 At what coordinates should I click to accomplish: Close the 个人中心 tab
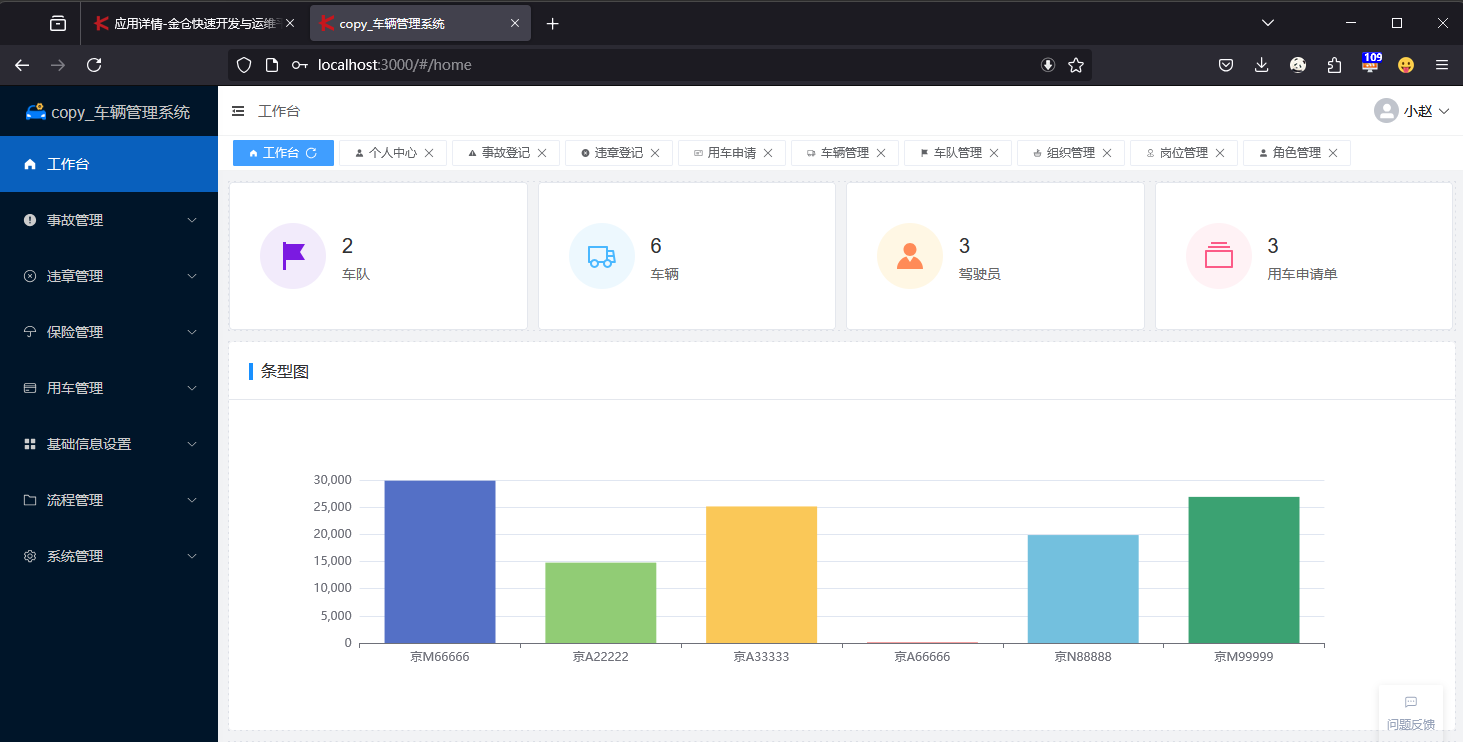pyautogui.click(x=429, y=153)
